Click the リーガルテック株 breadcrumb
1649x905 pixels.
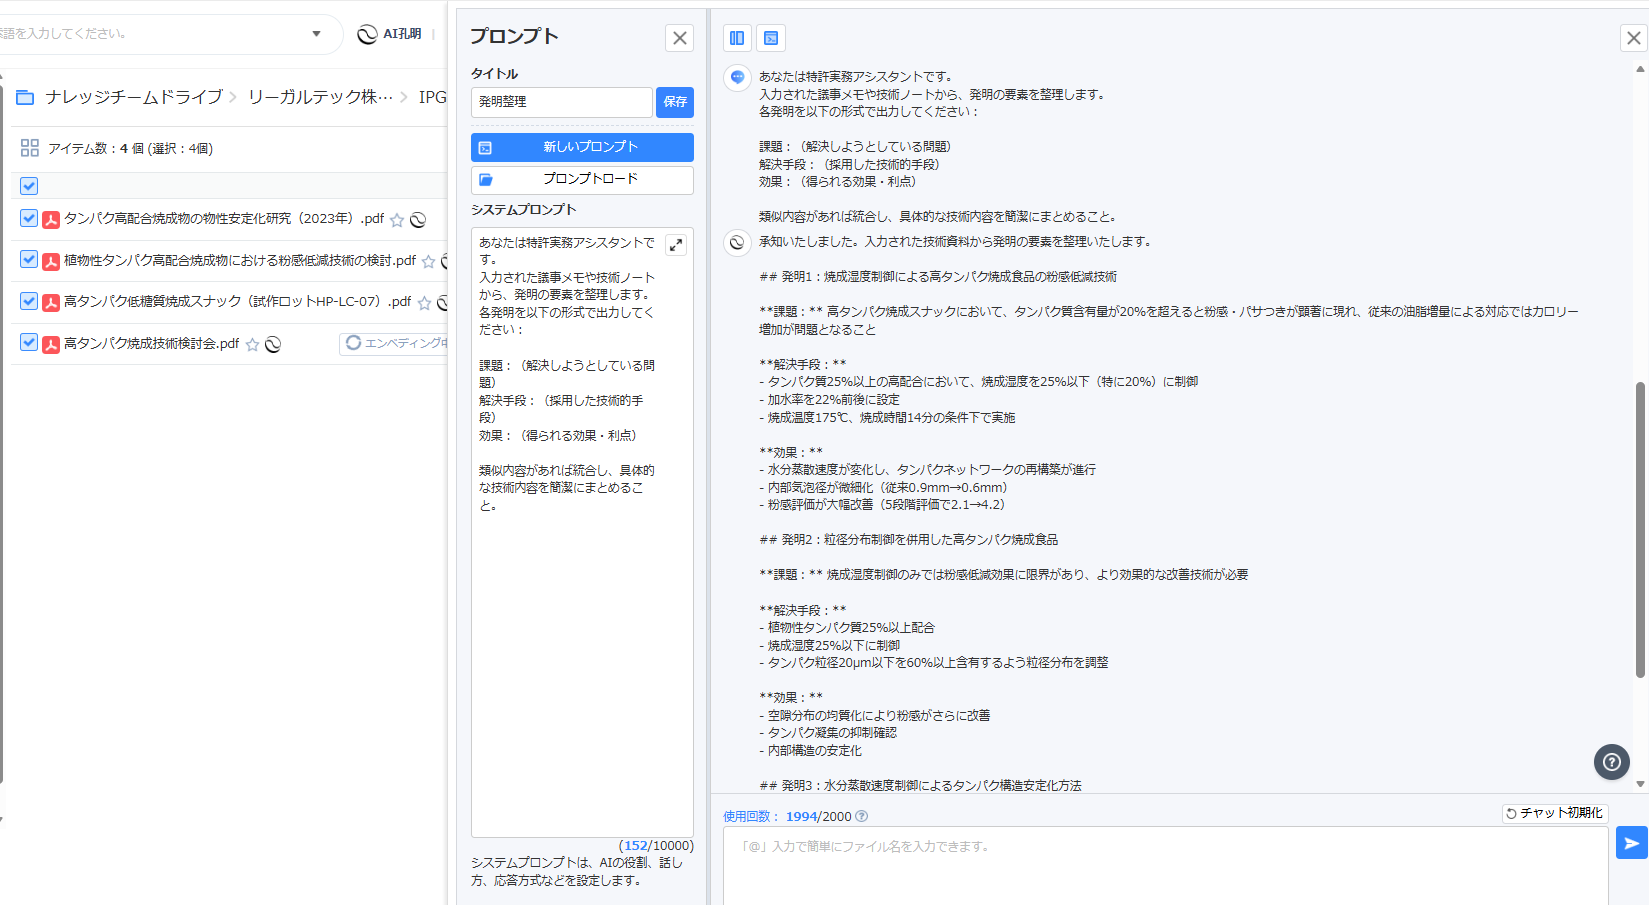tap(320, 97)
